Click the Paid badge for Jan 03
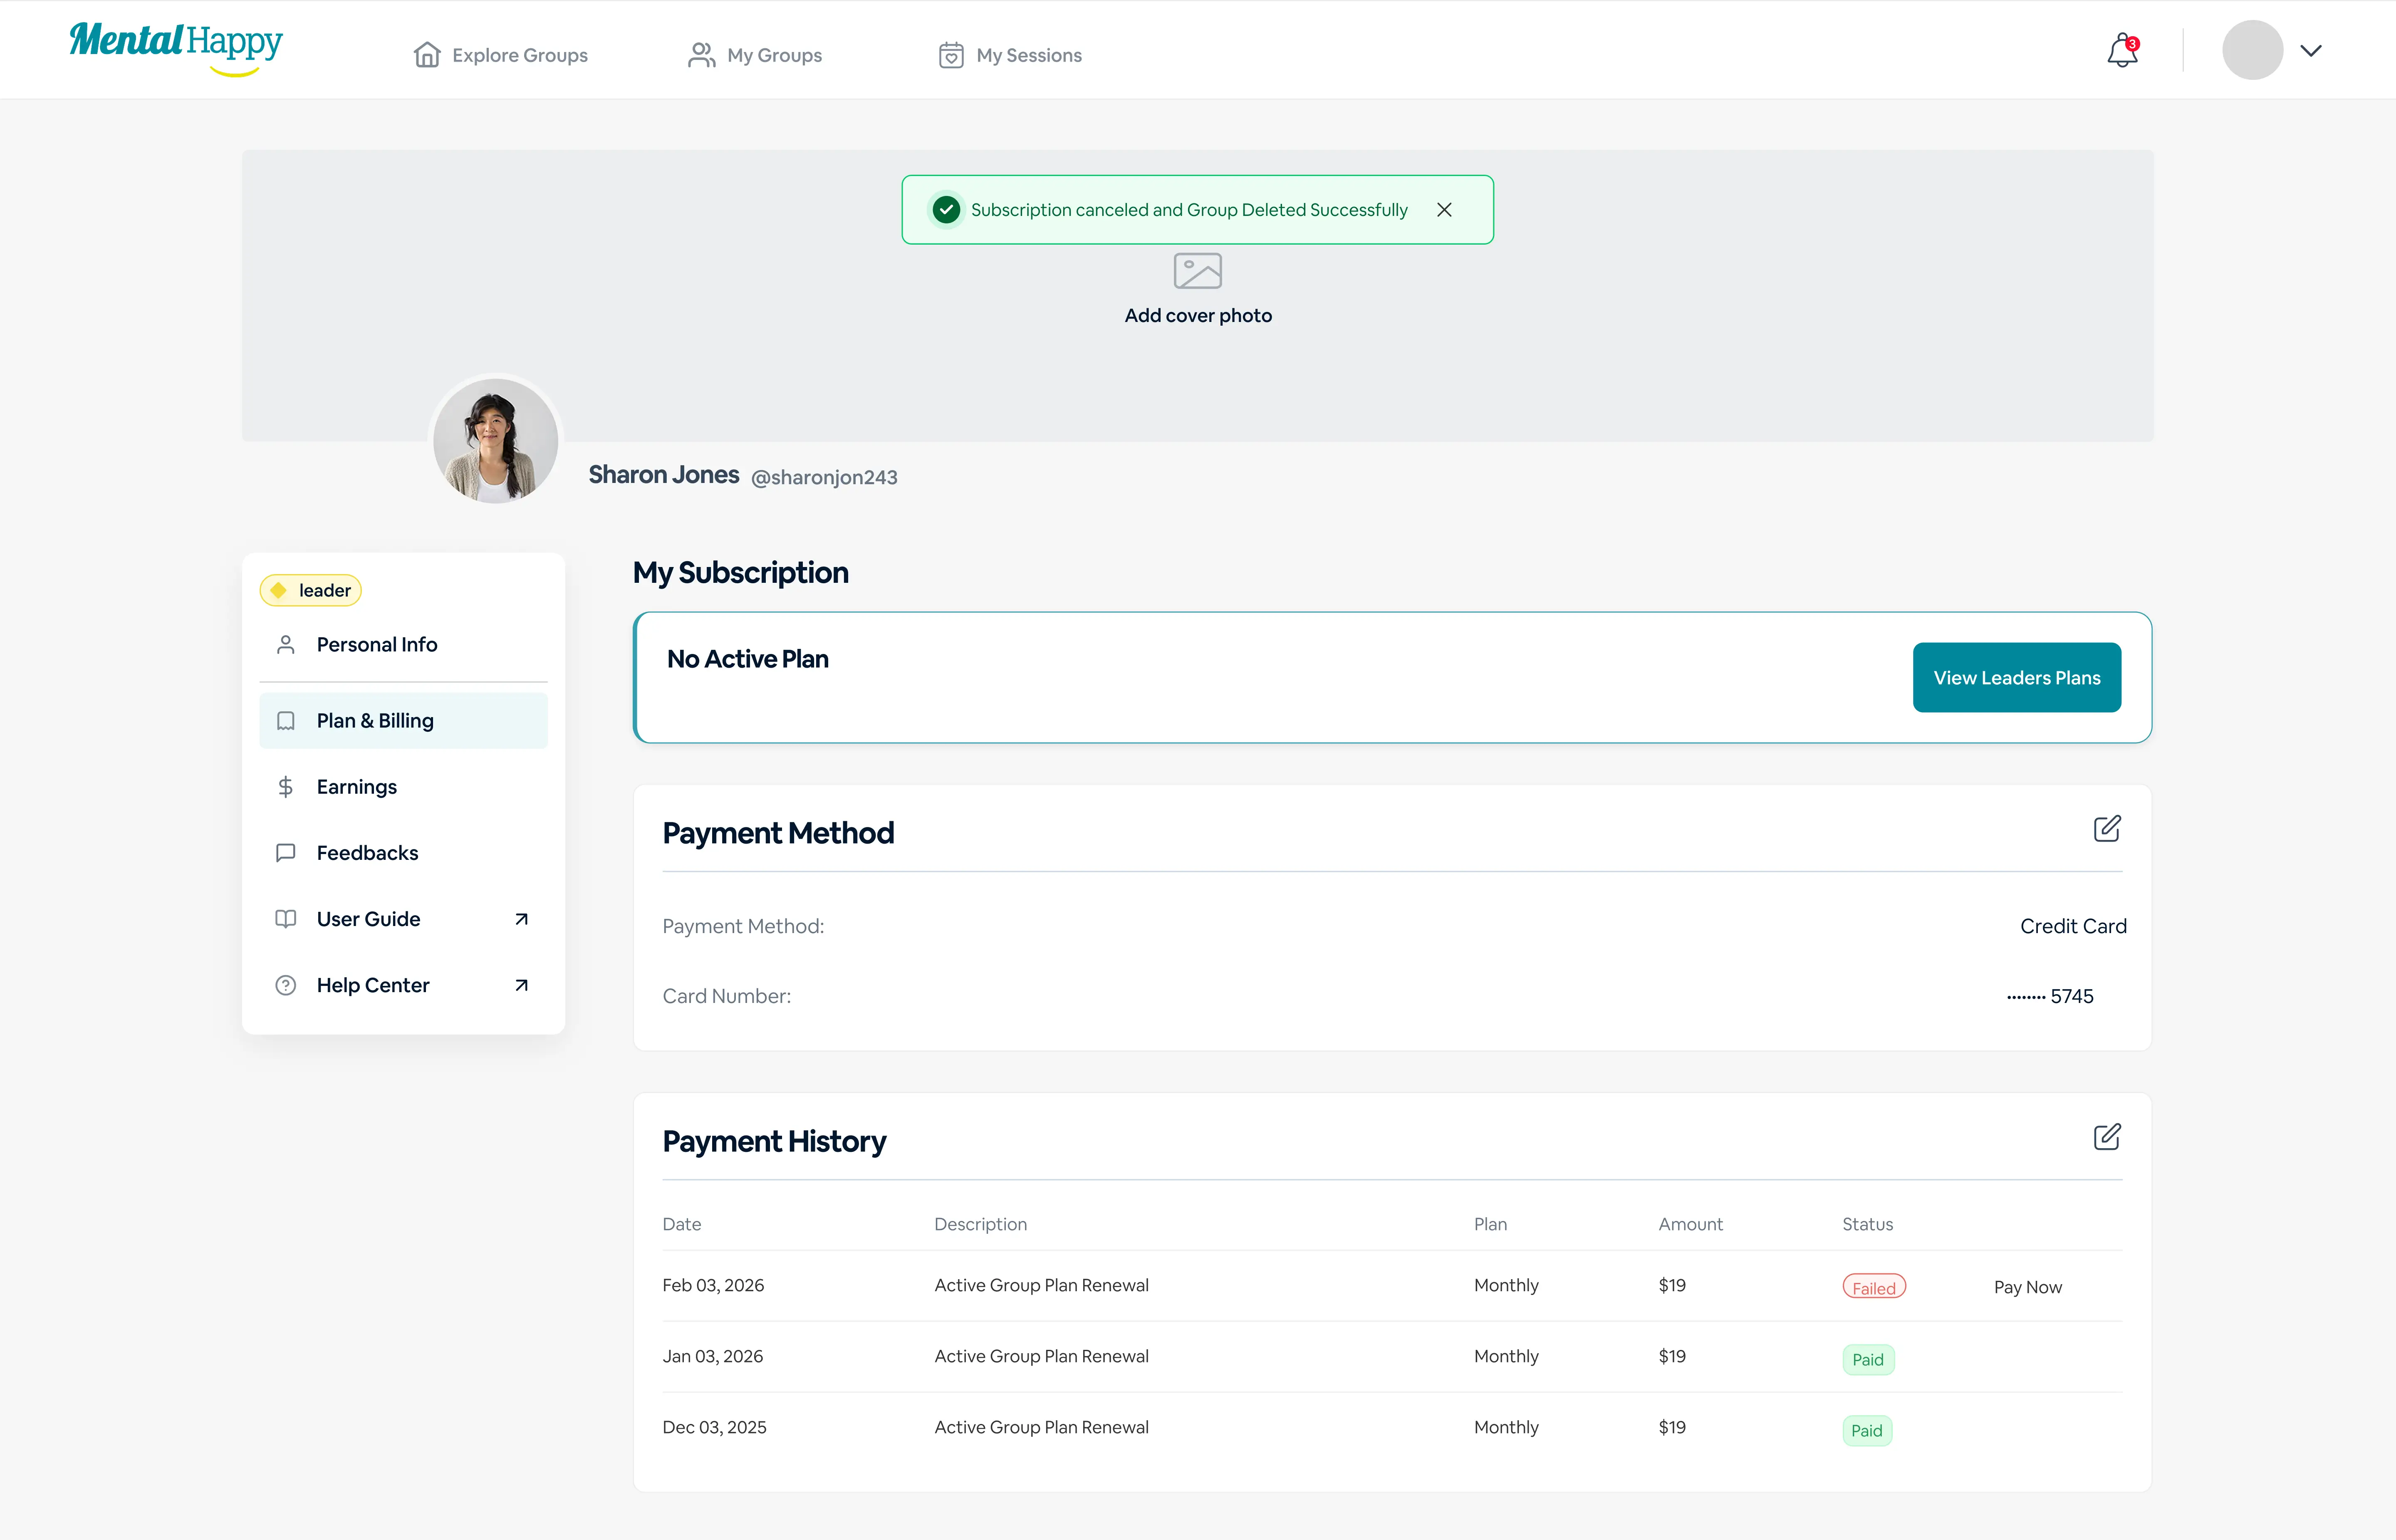2396x1540 pixels. [1868, 1360]
